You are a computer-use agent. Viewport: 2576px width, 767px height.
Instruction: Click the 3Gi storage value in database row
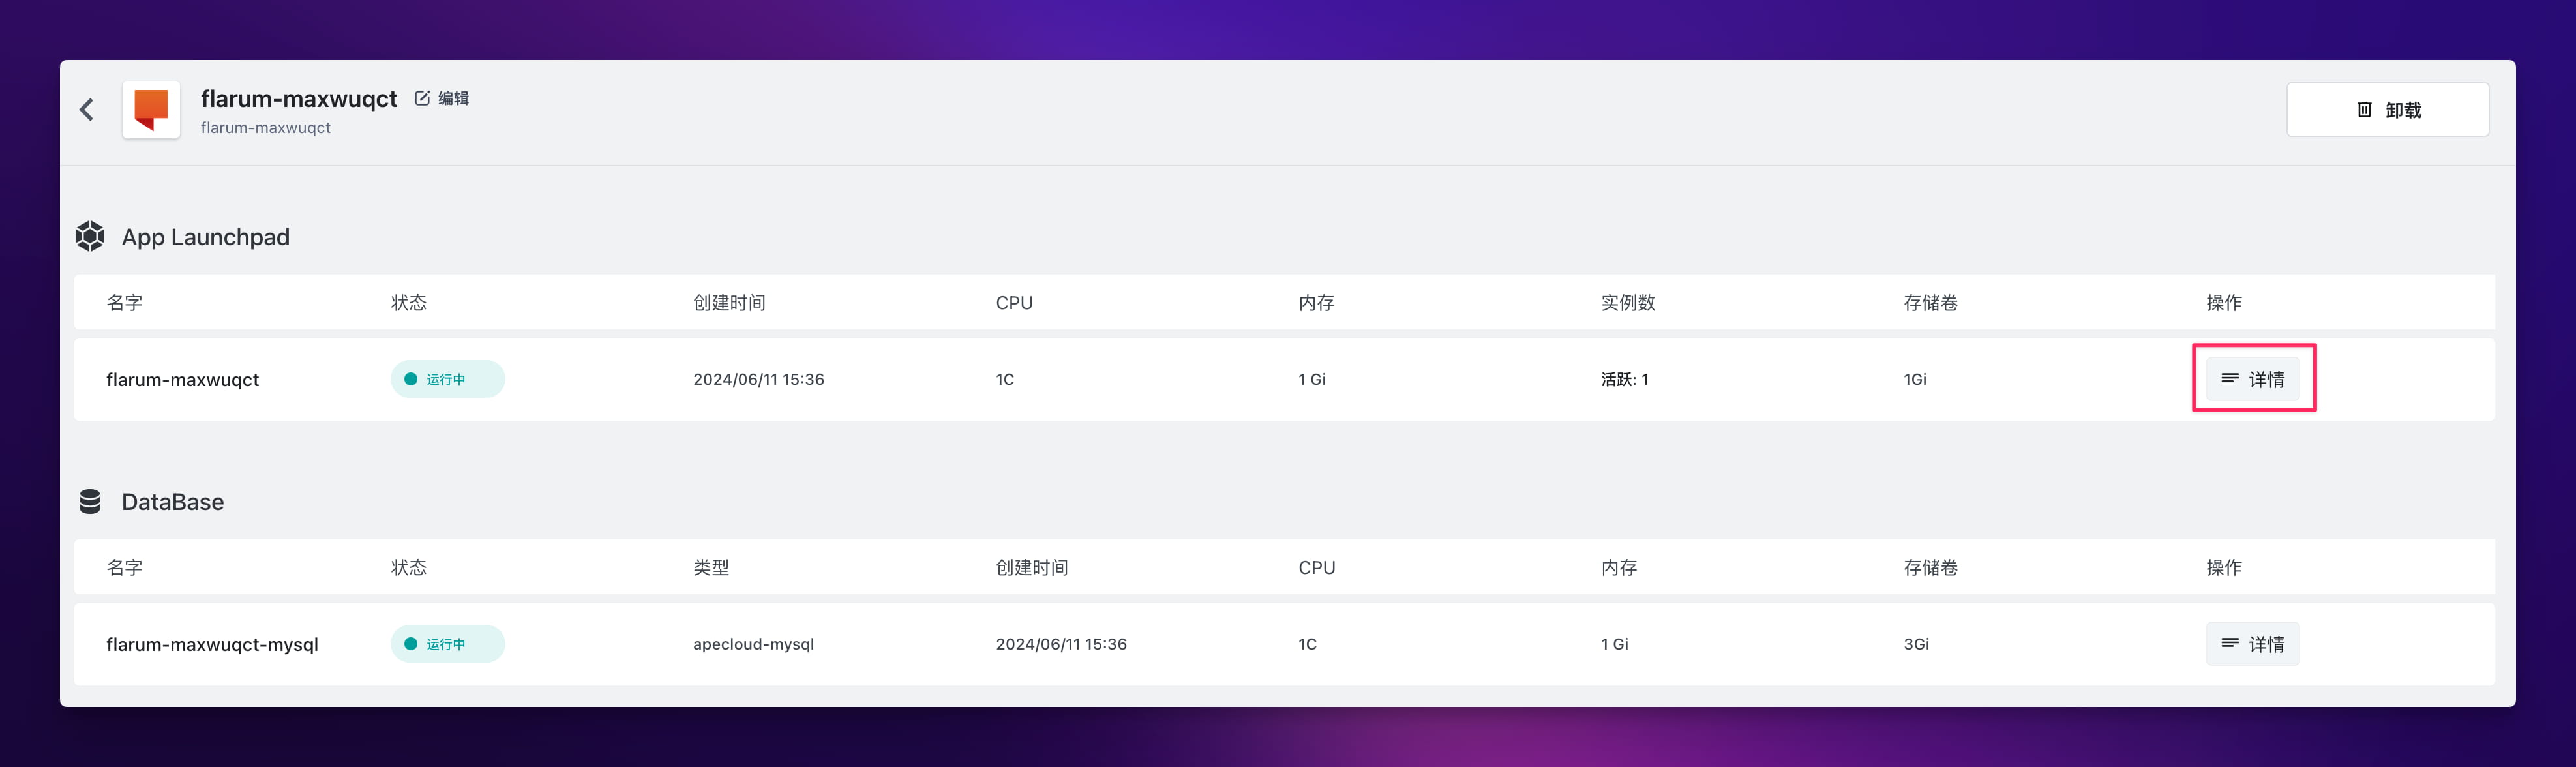pyautogui.click(x=1916, y=644)
